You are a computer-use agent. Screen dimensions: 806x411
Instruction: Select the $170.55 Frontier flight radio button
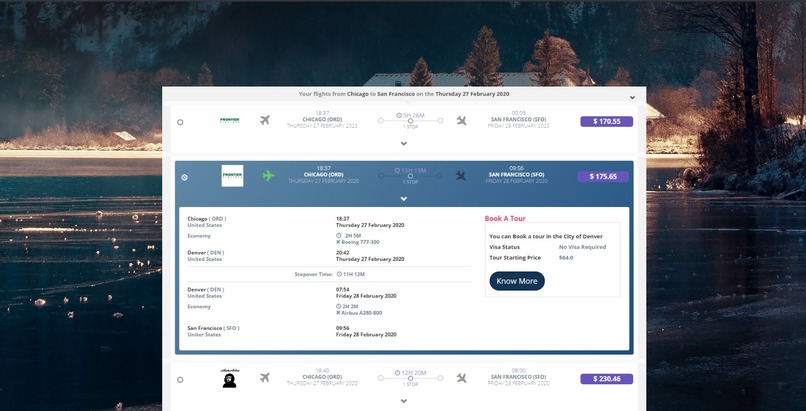(x=180, y=122)
